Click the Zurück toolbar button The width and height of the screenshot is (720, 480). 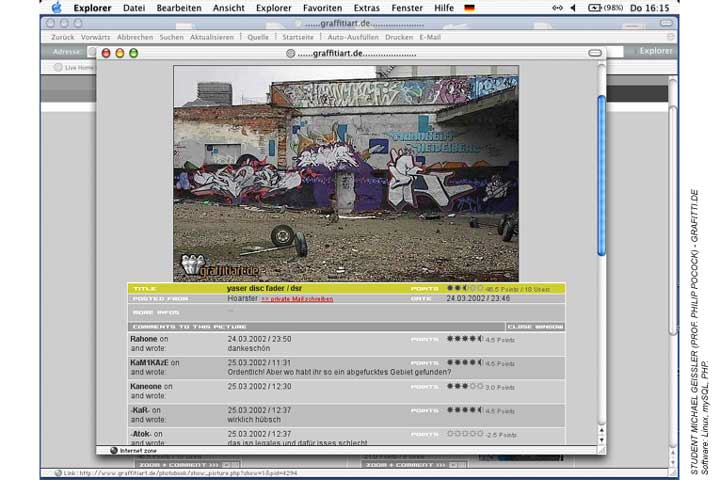point(63,37)
